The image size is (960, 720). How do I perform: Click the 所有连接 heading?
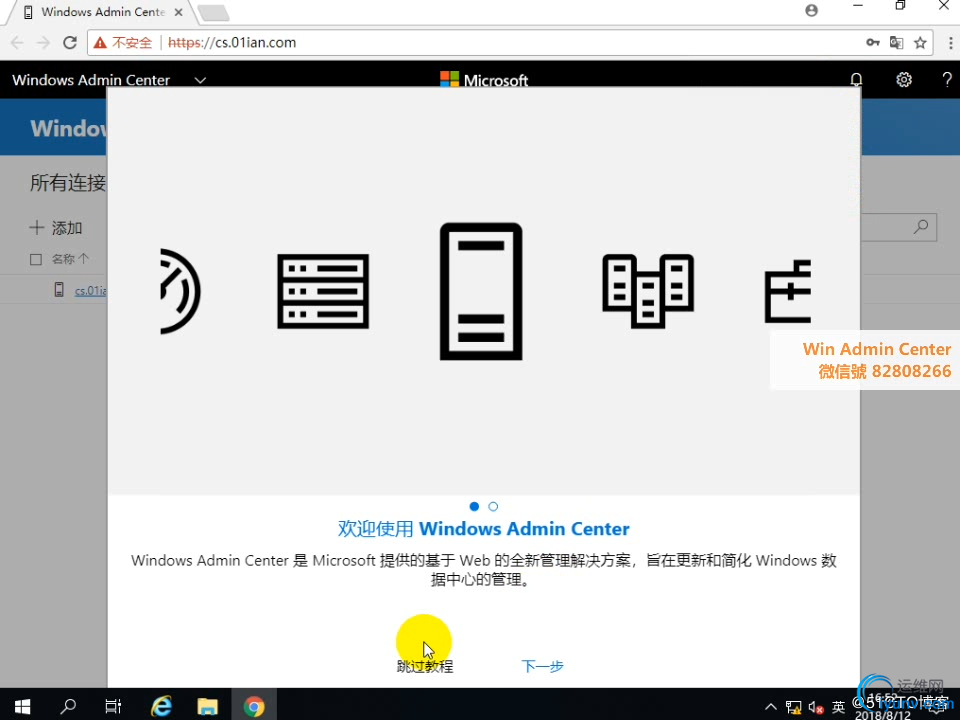(x=68, y=182)
